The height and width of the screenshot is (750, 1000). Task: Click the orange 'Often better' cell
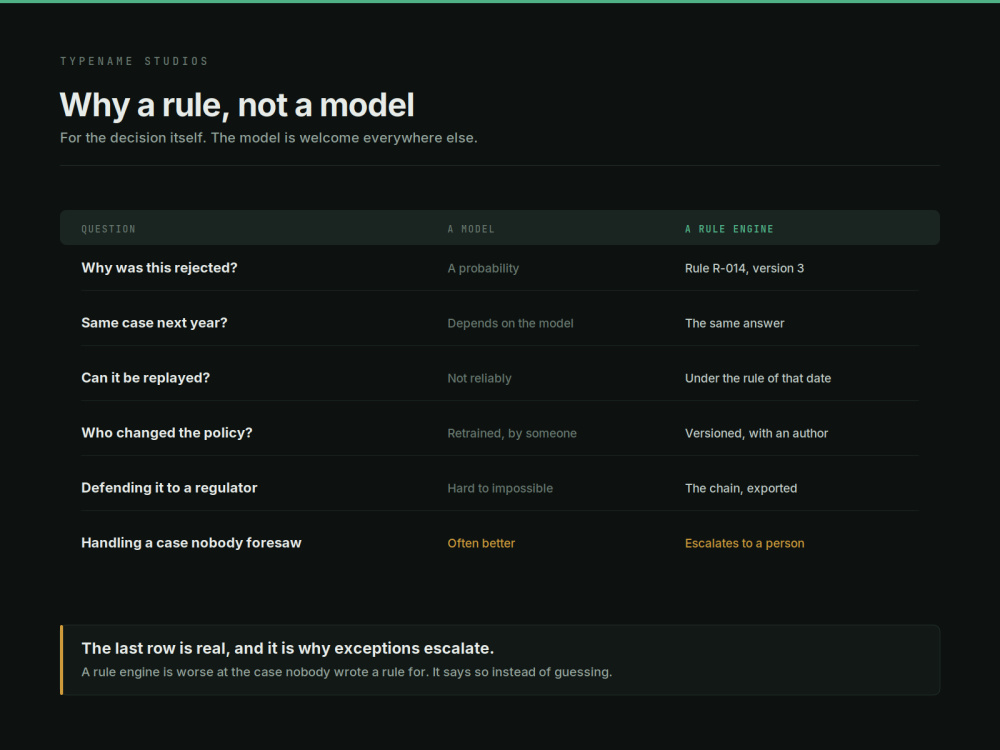coord(481,543)
